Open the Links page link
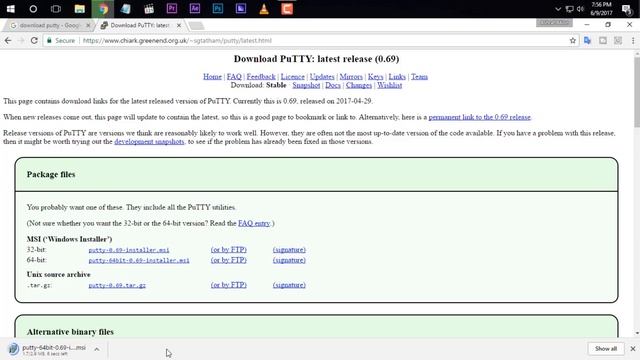 point(397,77)
